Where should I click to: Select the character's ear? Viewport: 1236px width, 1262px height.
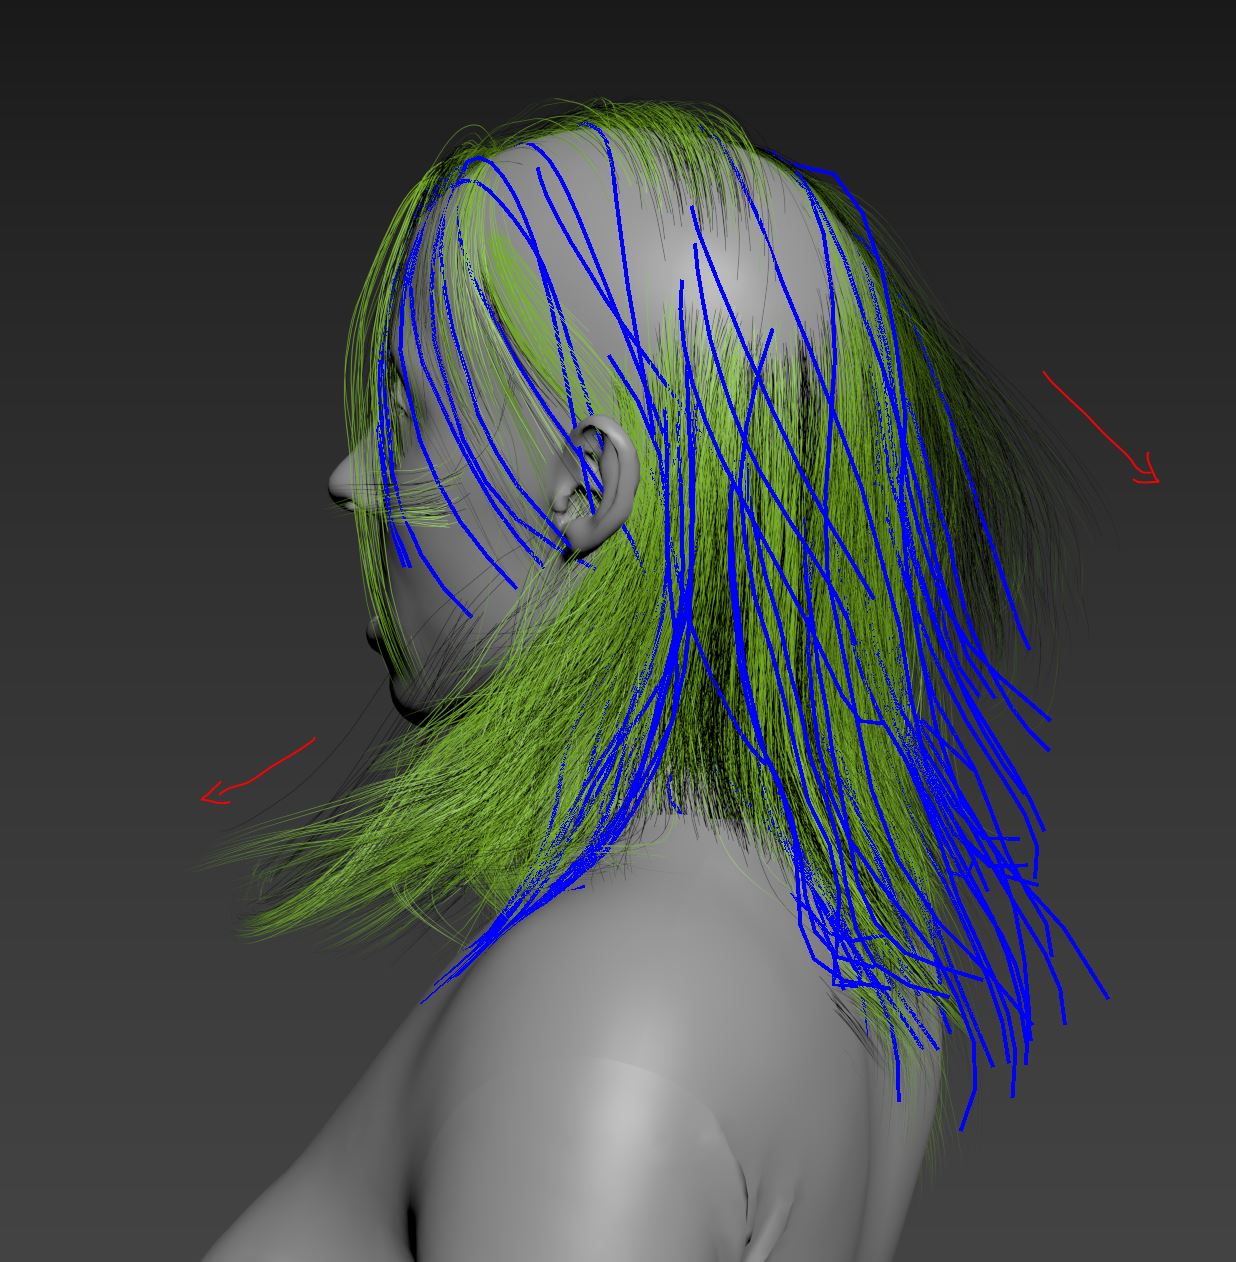600,480
